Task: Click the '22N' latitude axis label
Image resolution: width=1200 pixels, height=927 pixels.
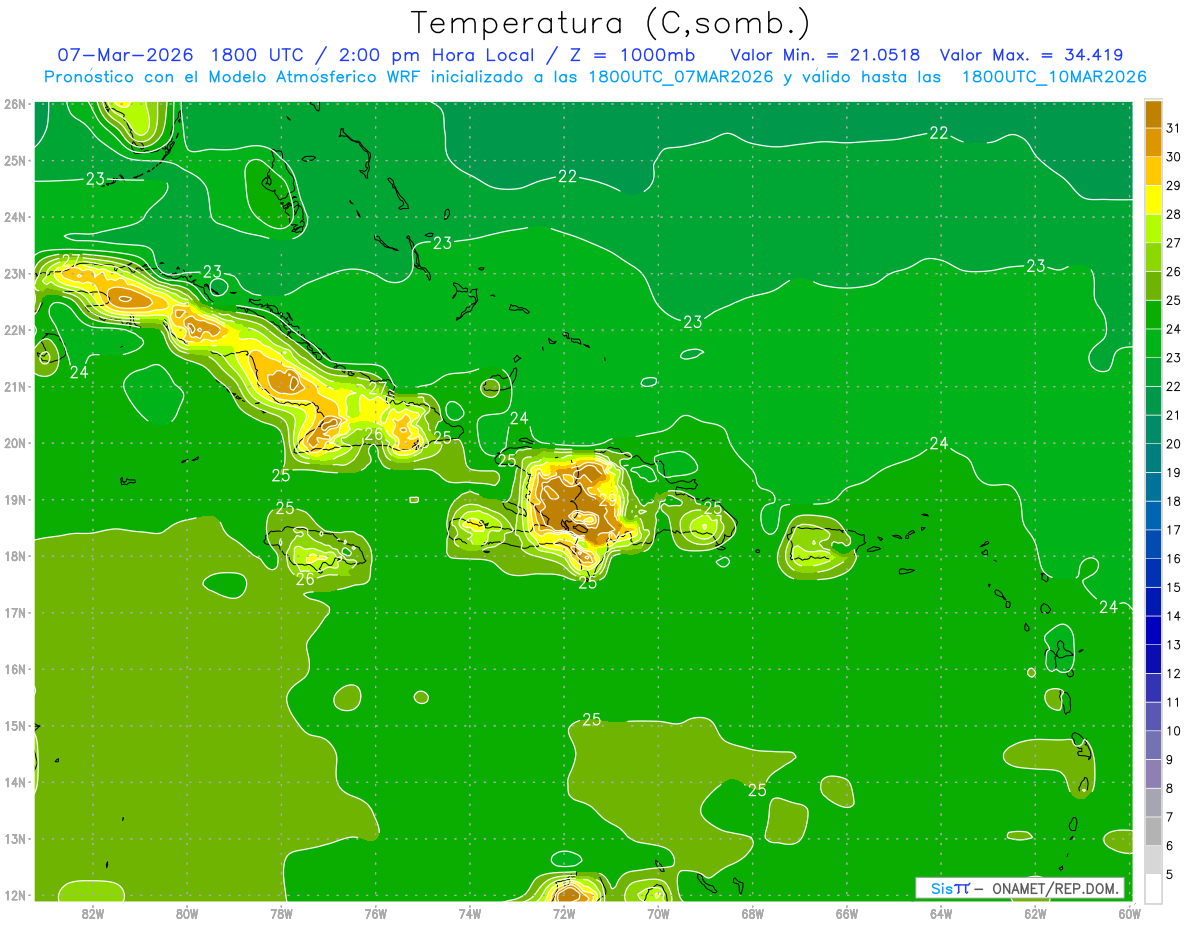Action: coord(16,330)
